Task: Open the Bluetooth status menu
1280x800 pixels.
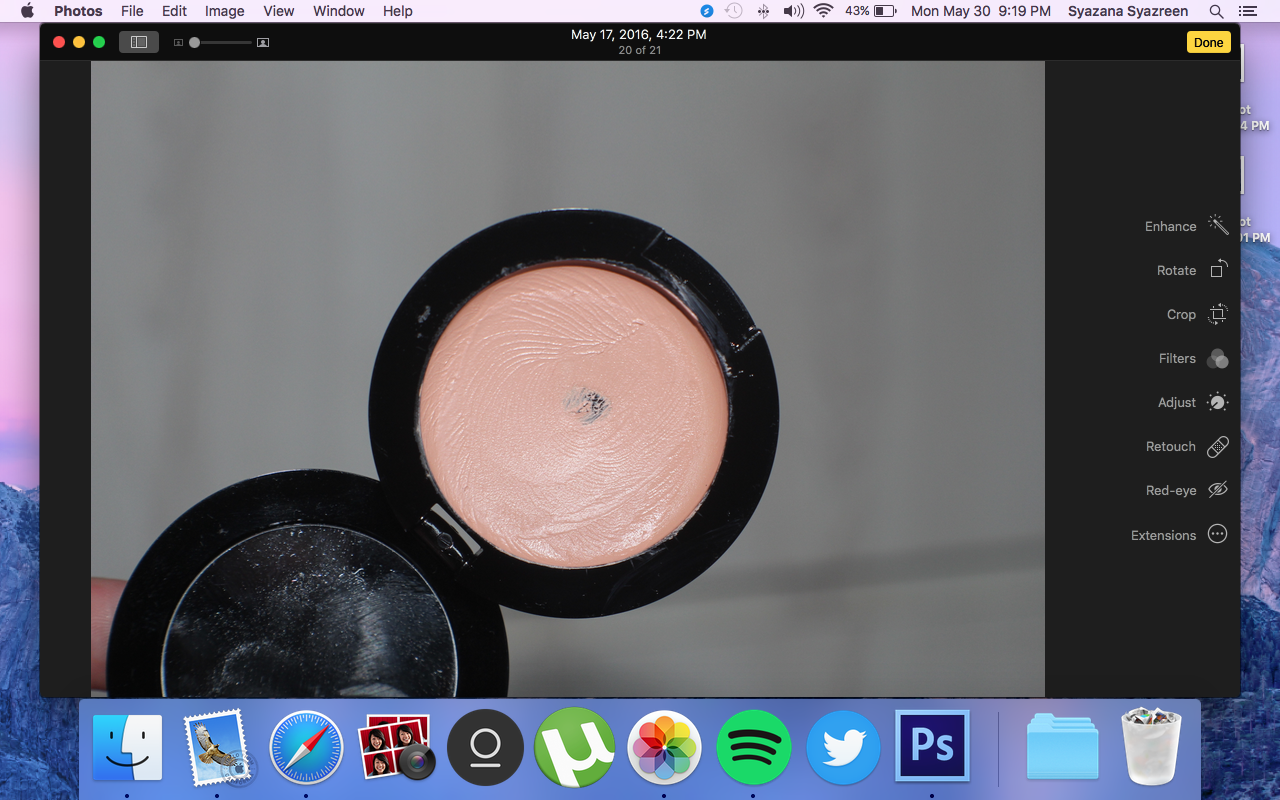Action: point(763,11)
